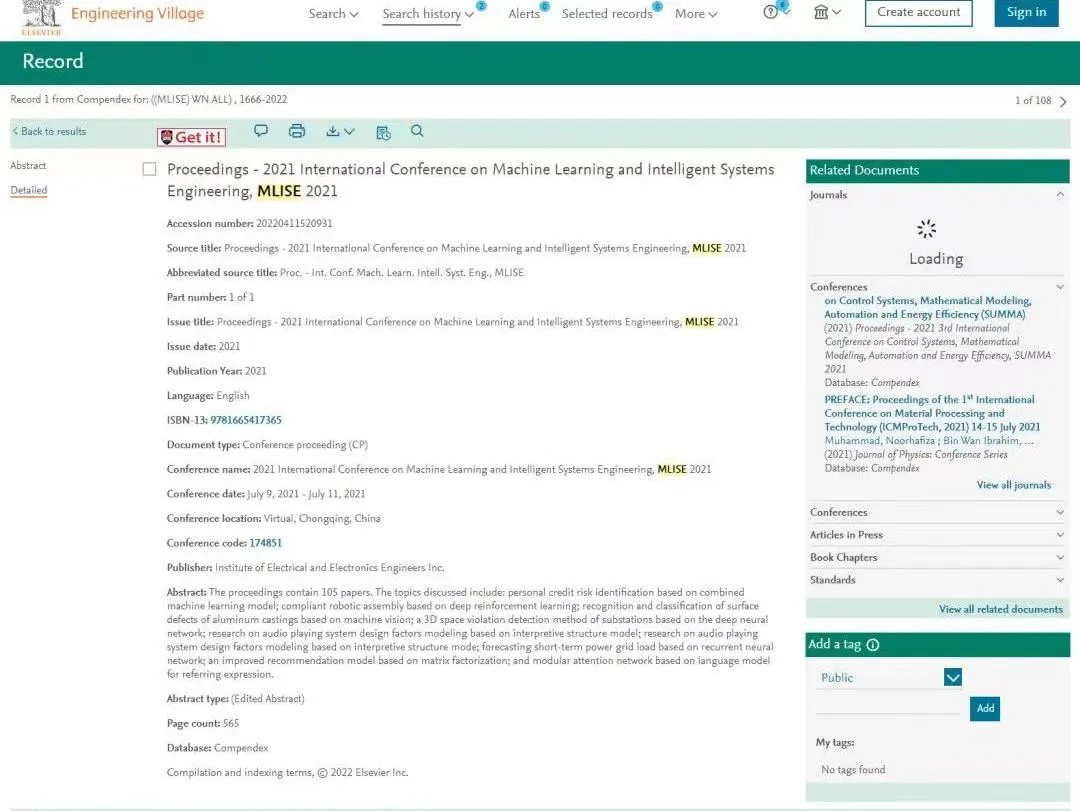The width and height of the screenshot is (1080, 811).
Task: Click the record-list document icon in the toolbar
Action: click(384, 132)
